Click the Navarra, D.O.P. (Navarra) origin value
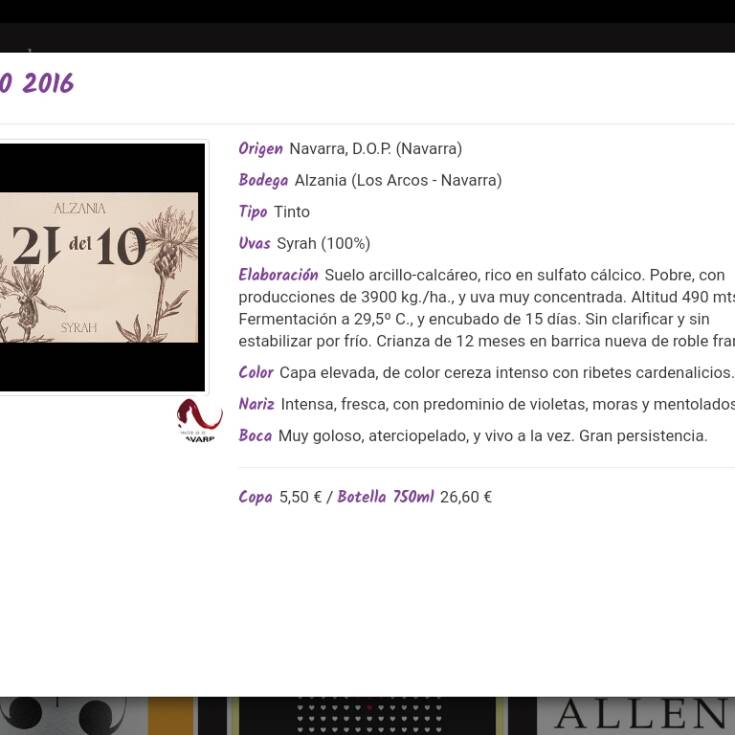 pos(375,149)
